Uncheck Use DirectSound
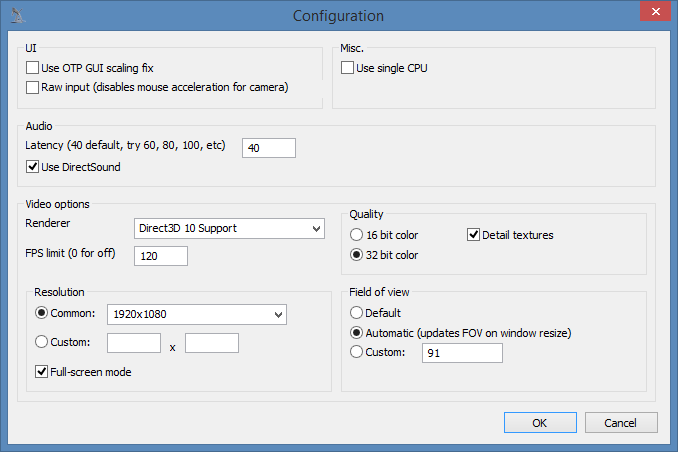 pyautogui.click(x=33, y=167)
